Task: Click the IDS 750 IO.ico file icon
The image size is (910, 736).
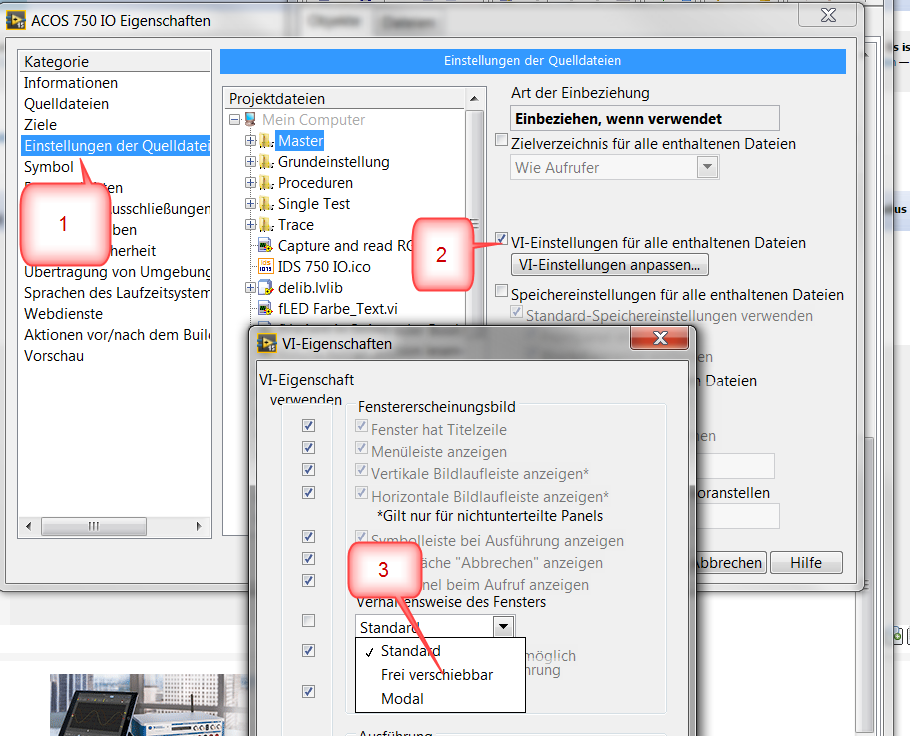Action: pos(265,266)
